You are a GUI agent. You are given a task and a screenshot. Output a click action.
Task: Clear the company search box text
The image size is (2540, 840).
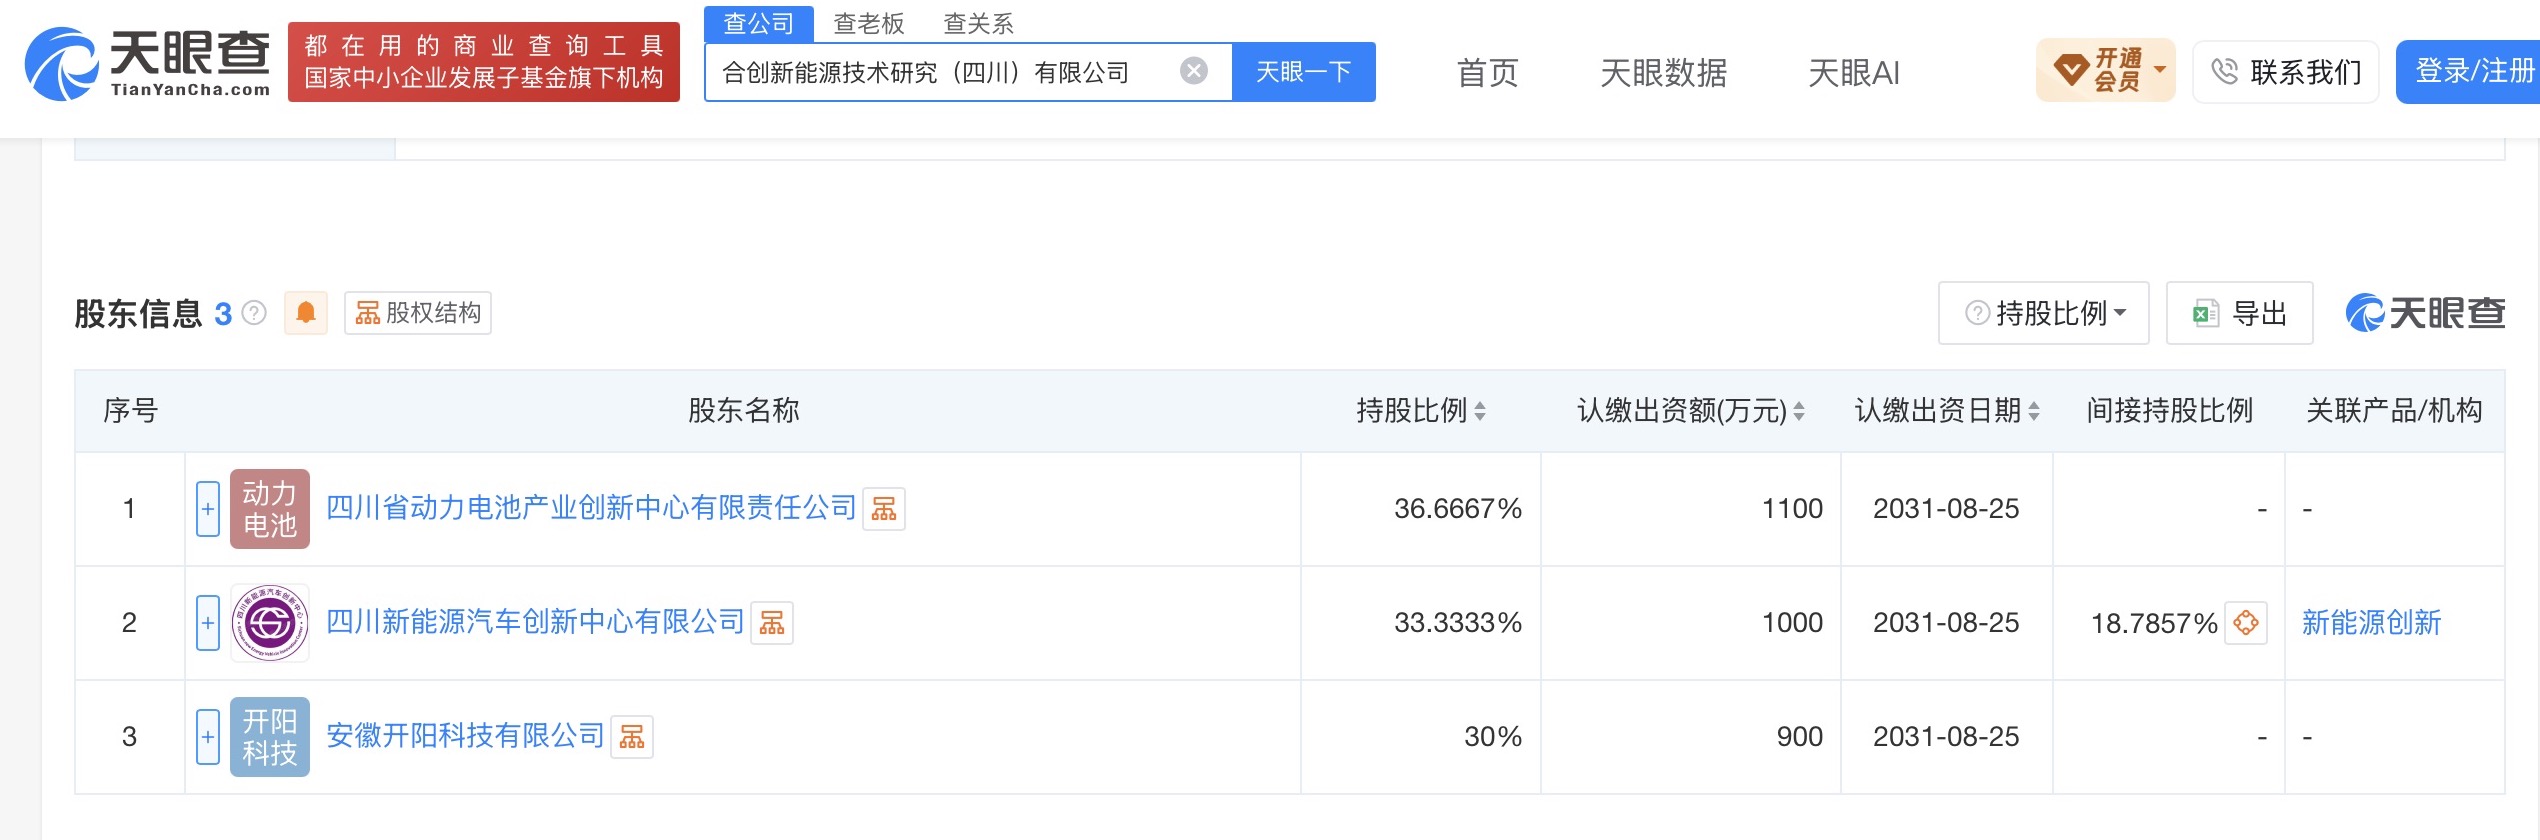click(x=1193, y=71)
